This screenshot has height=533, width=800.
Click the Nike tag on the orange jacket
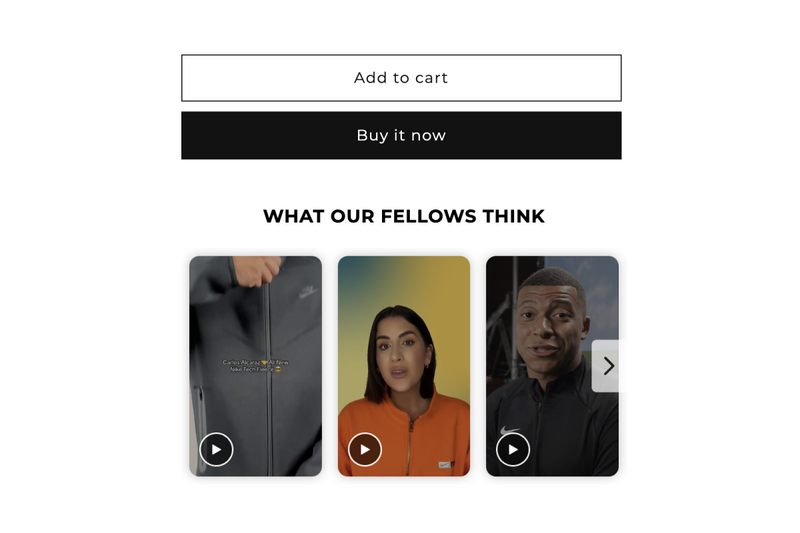coord(446,465)
